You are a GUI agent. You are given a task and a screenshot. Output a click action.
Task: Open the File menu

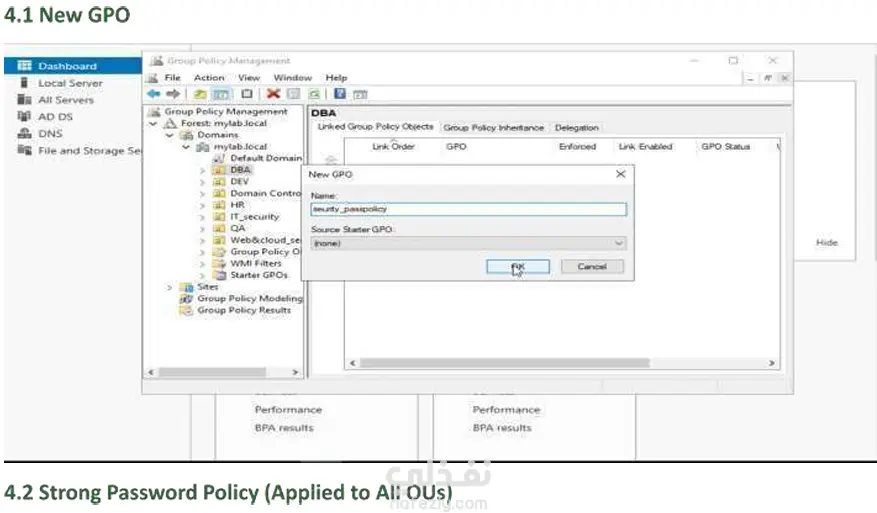(x=172, y=78)
